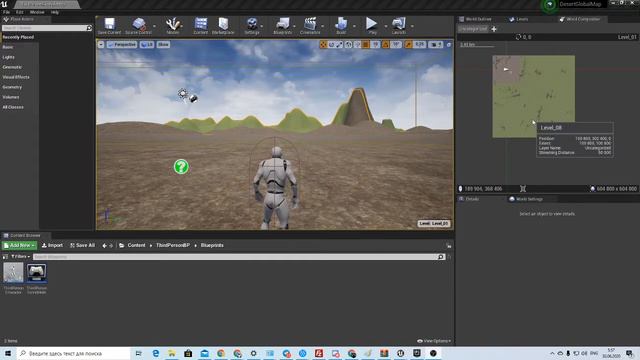Select Recently Placed category
This screenshot has width=640, height=360.
[x=18, y=37]
